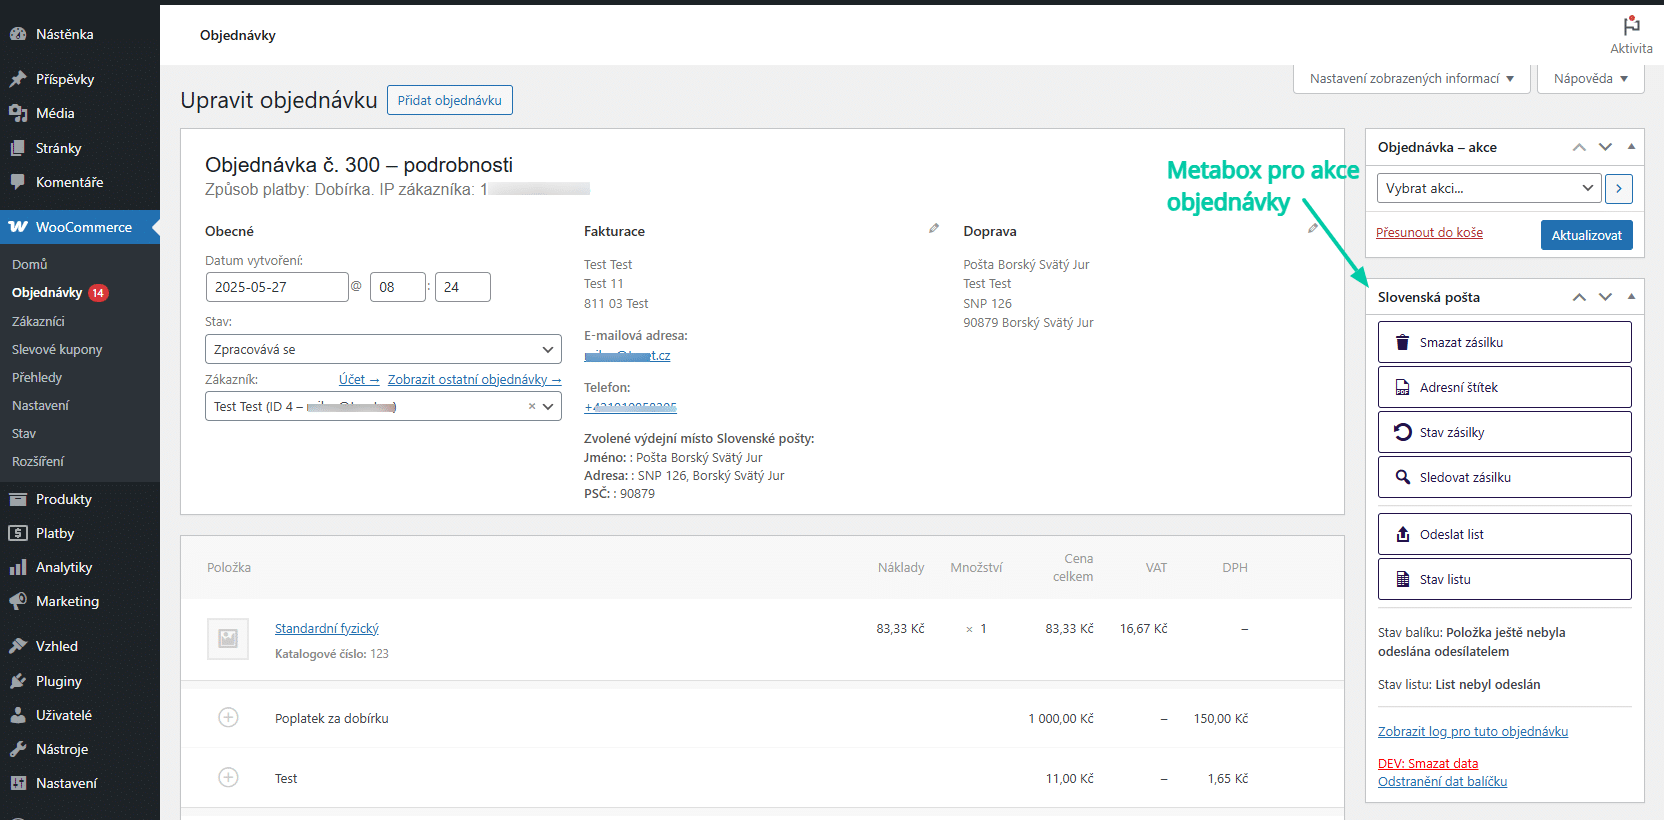The image size is (1664, 820).
Task: Open the Nápověda help dropdown
Action: tap(1591, 79)
